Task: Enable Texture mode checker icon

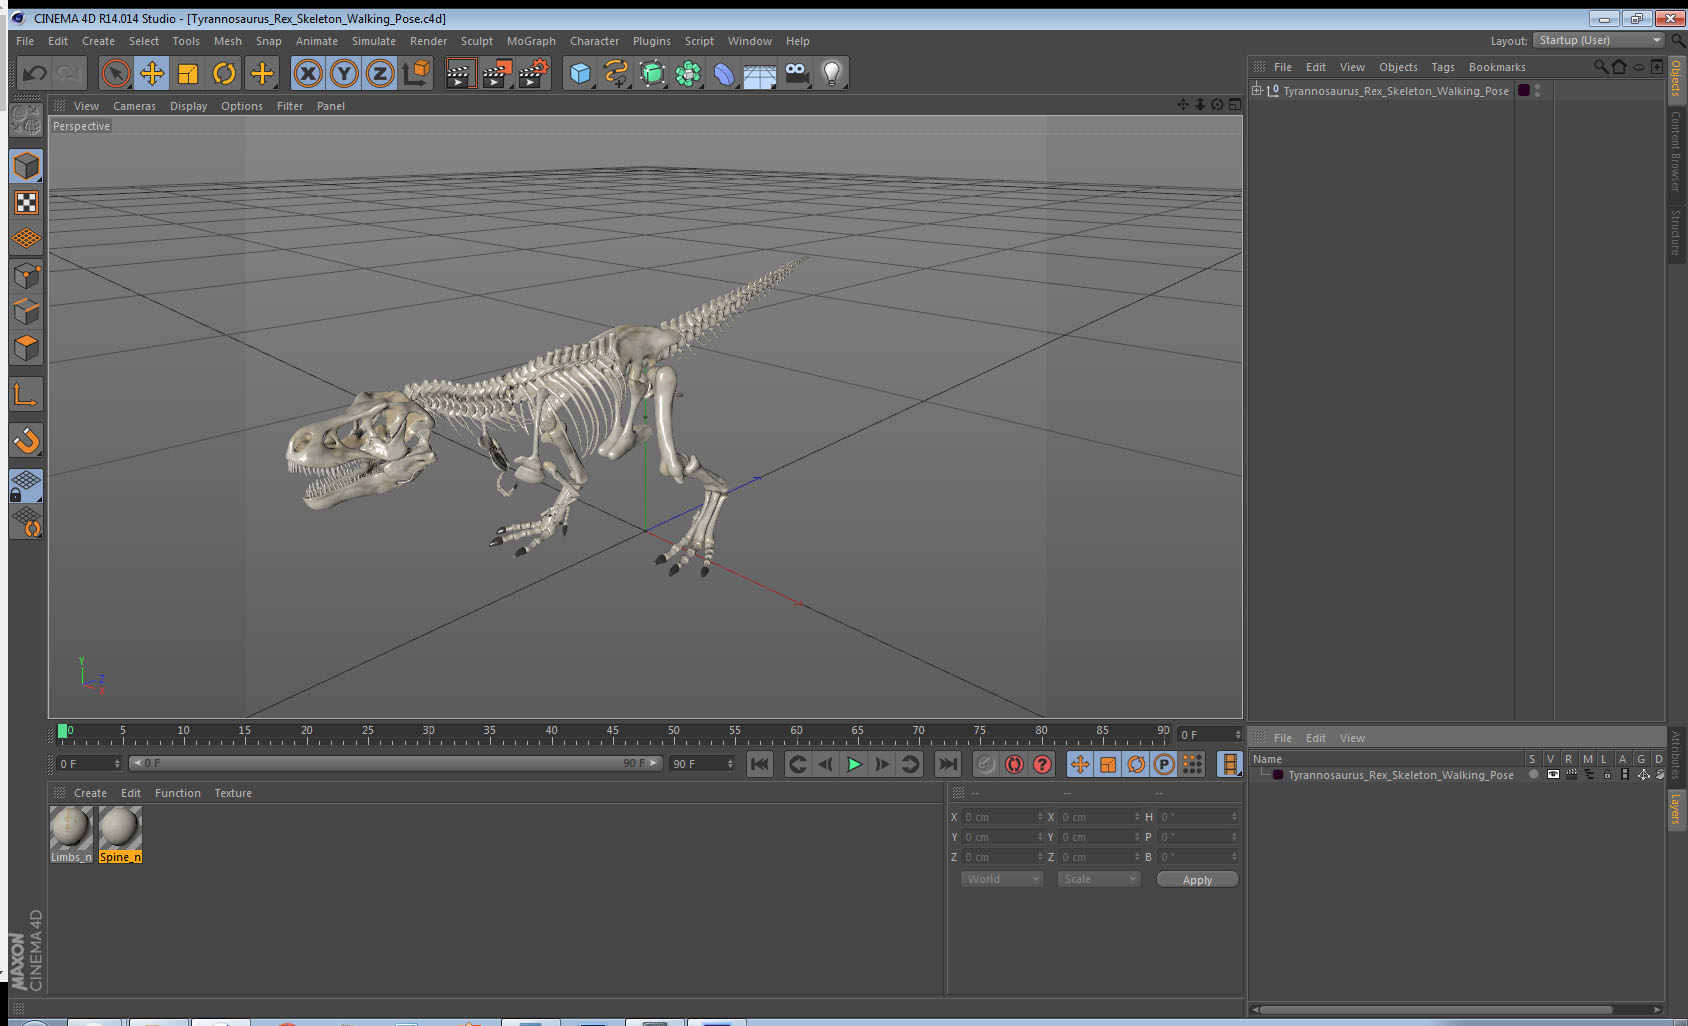Action: click(26, 203)
